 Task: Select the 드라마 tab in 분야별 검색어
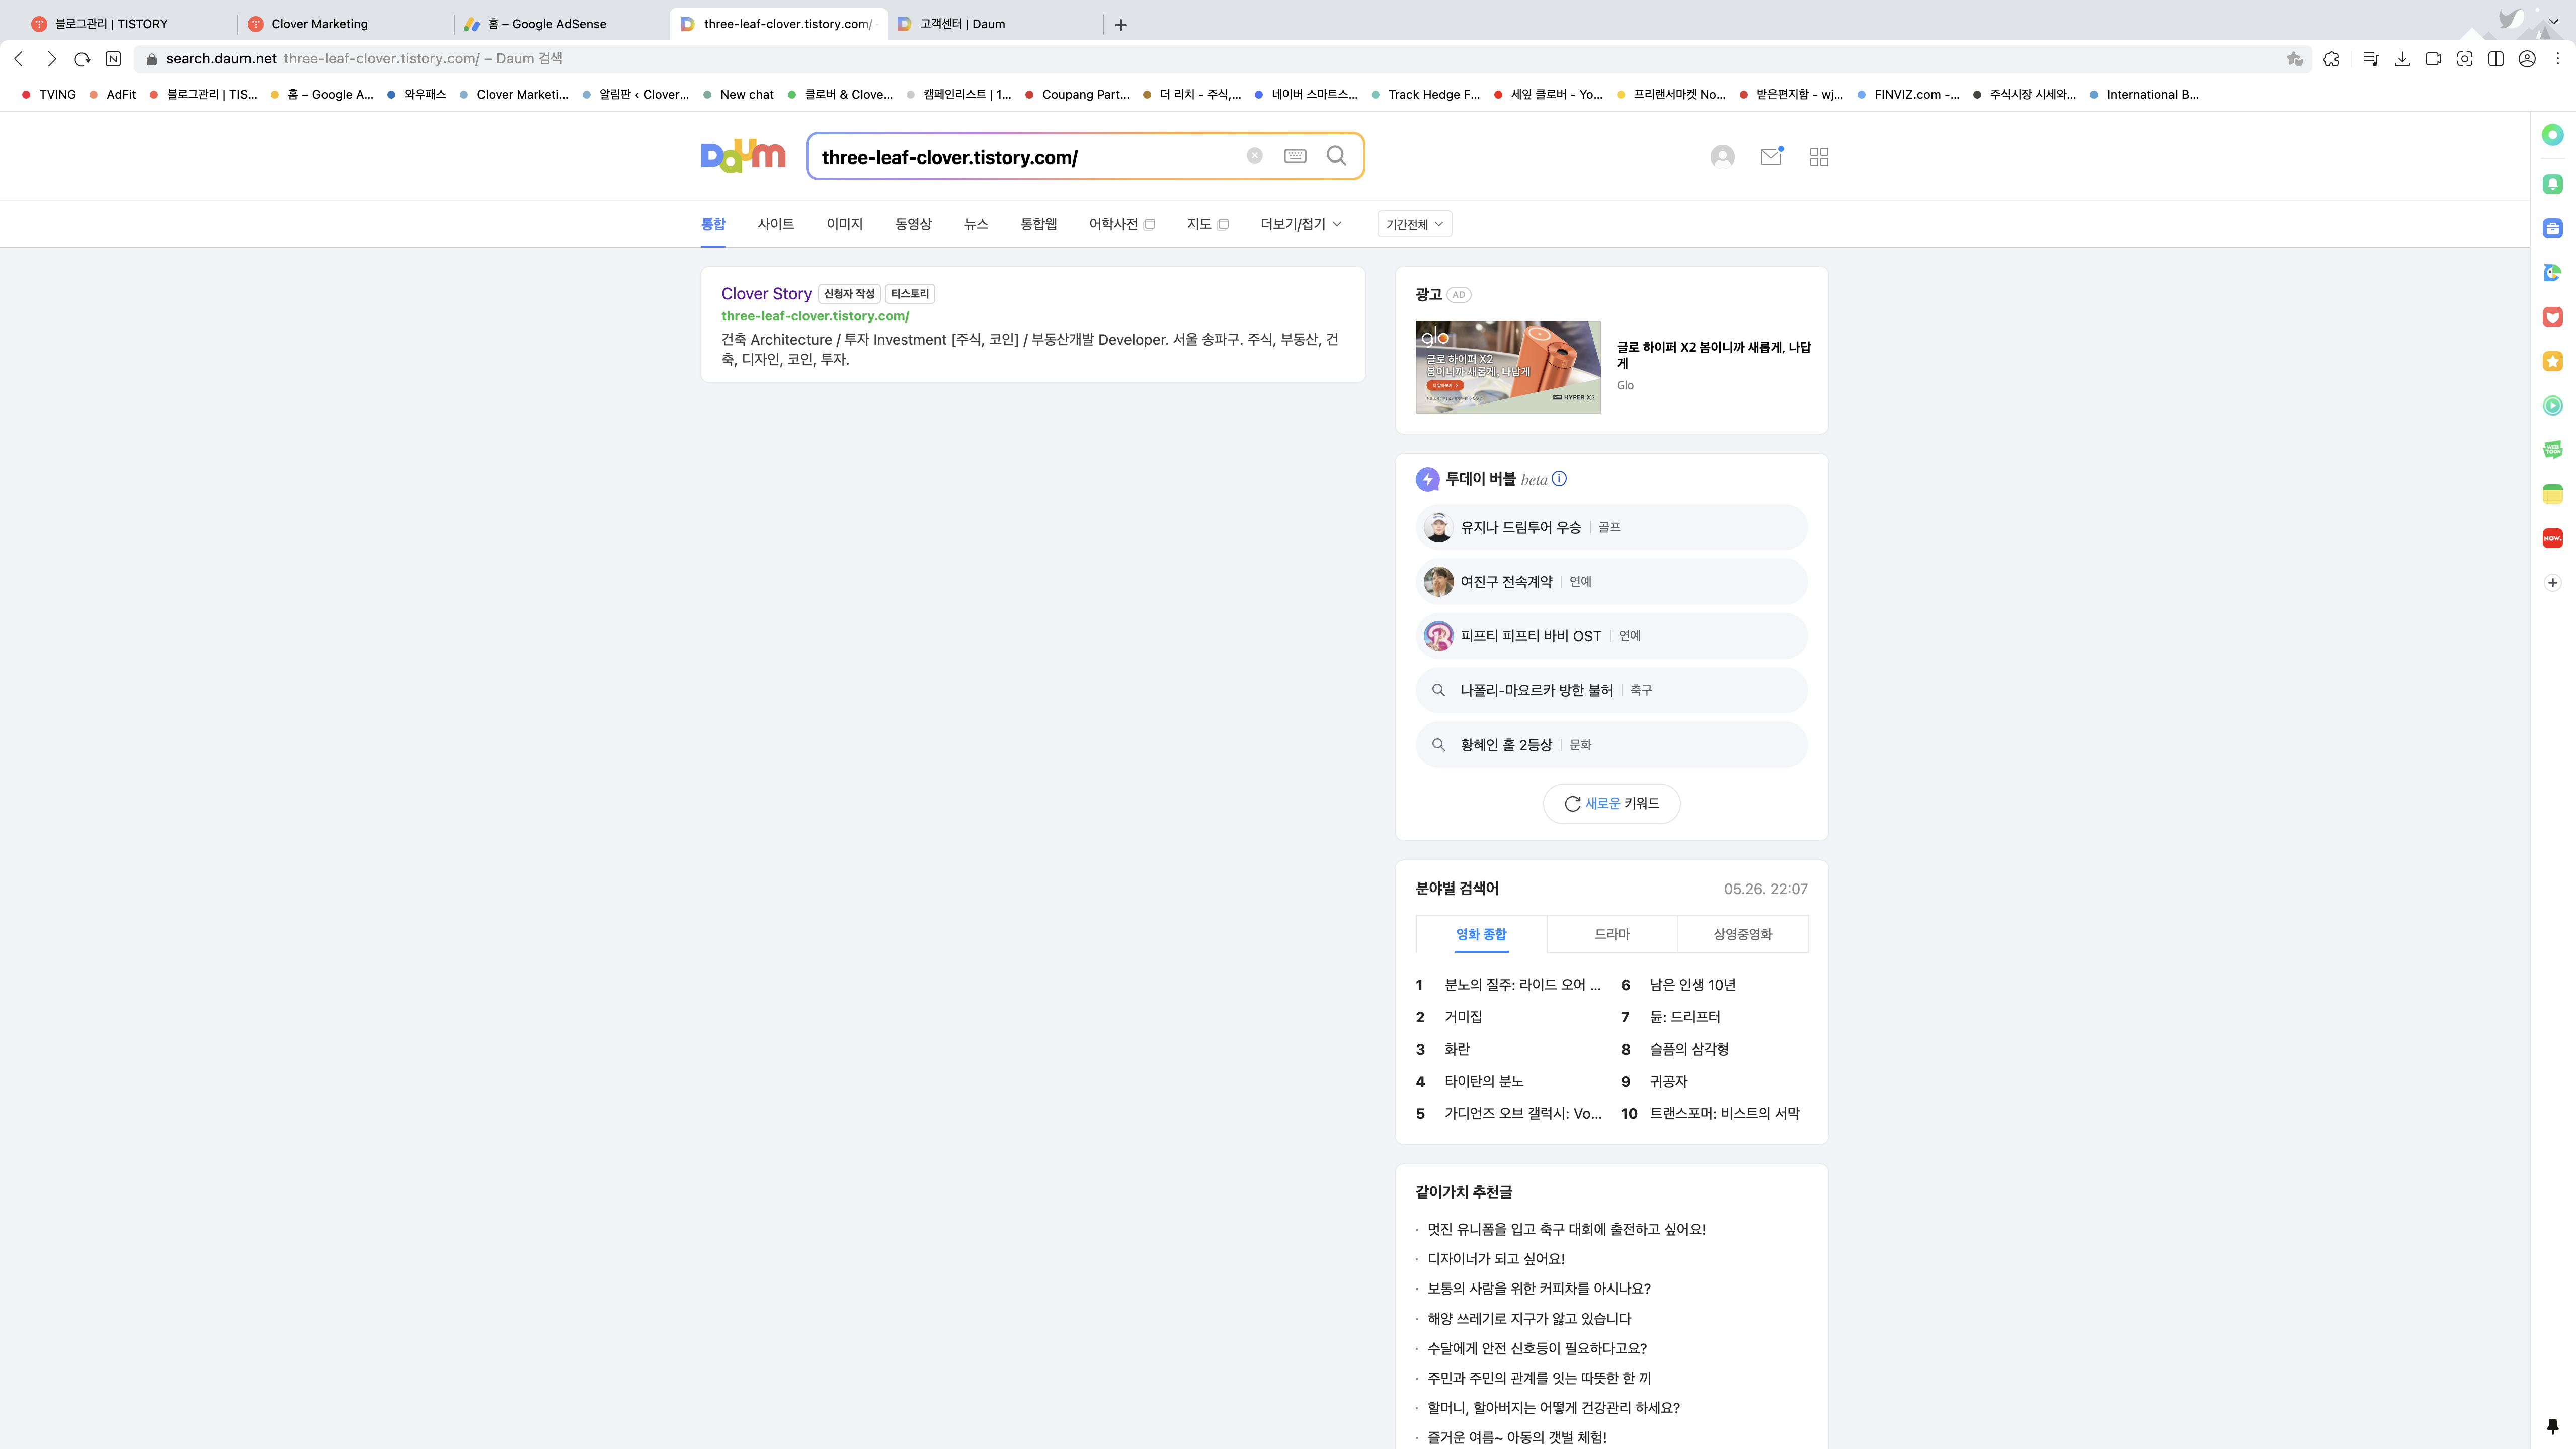coord(1611,934)
